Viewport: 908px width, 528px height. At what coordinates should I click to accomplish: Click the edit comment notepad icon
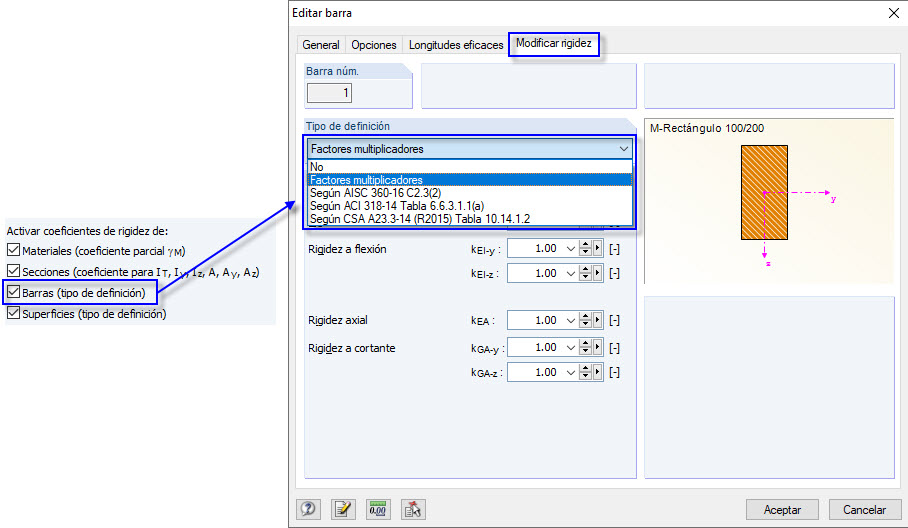(343, 509)
